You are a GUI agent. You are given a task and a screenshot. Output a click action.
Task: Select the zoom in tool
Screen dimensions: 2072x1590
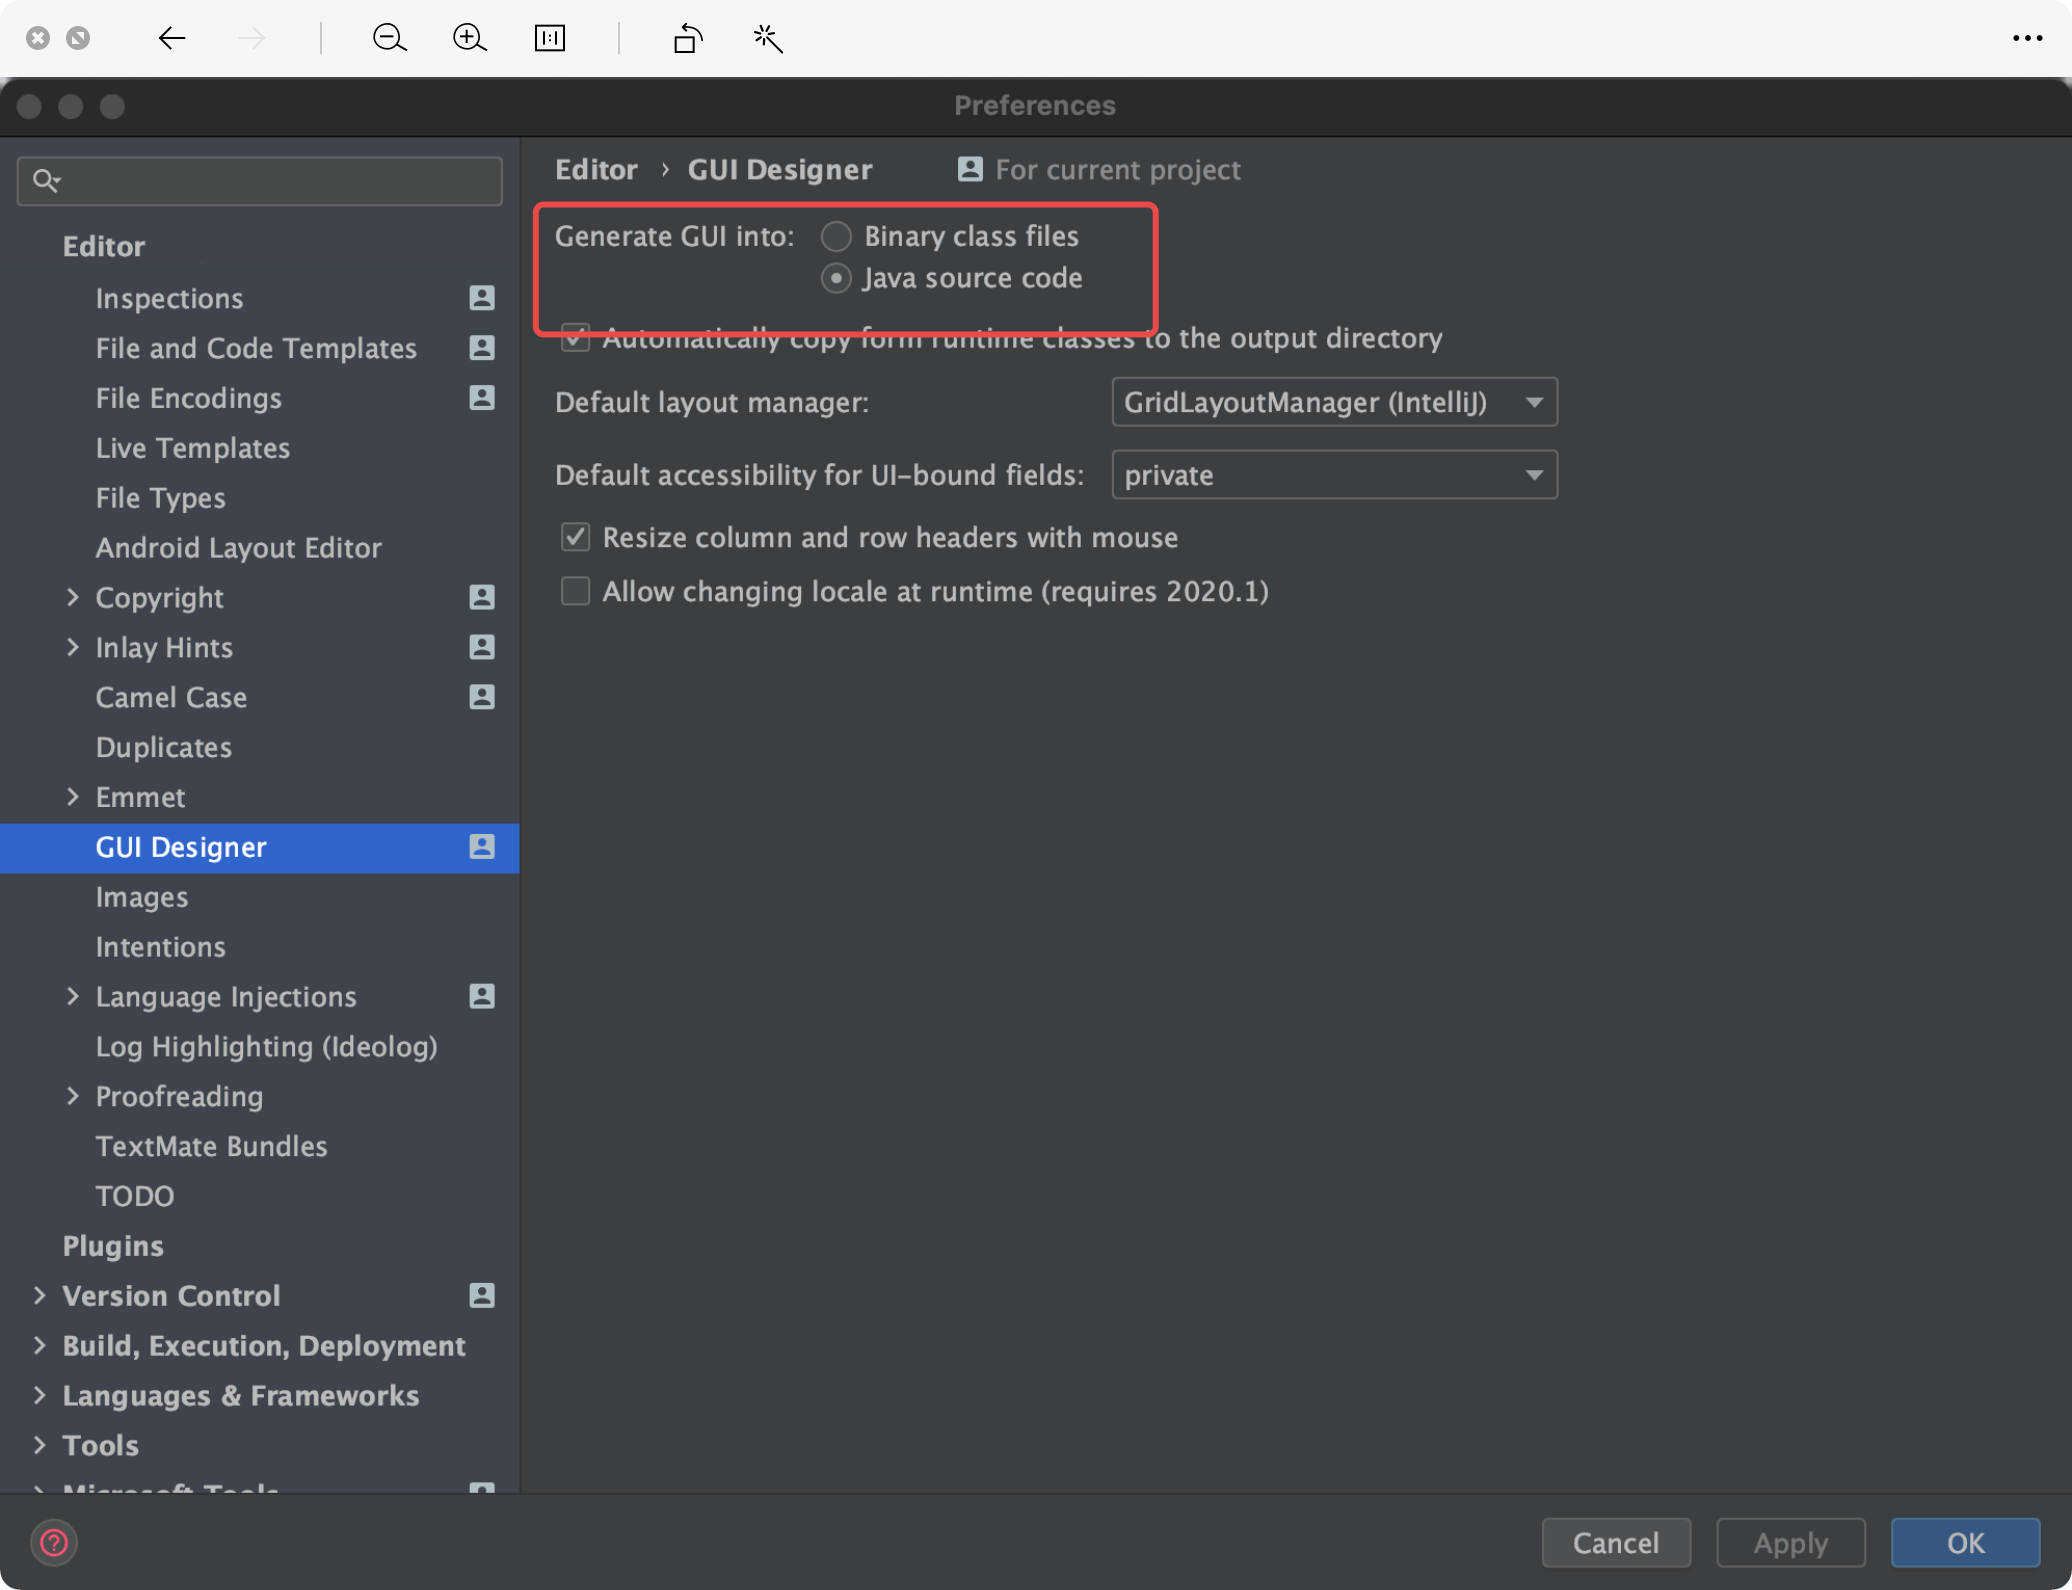(468, 38)
